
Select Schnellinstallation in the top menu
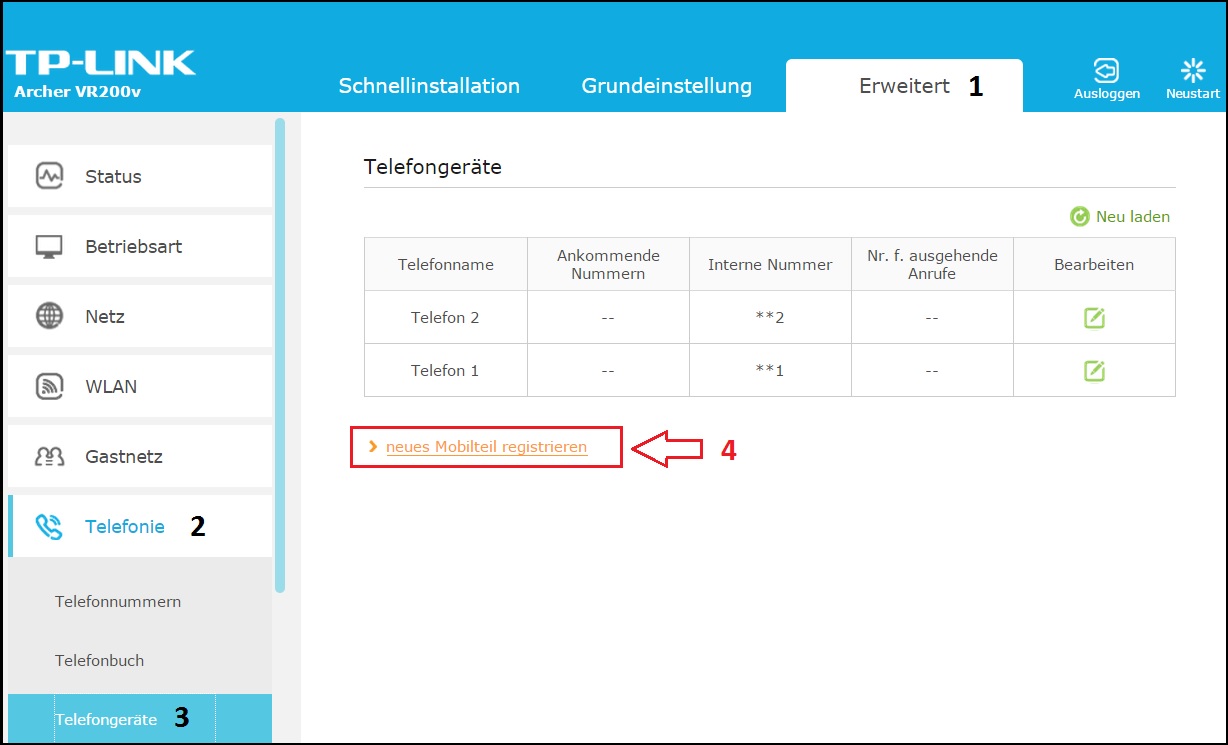429,85
